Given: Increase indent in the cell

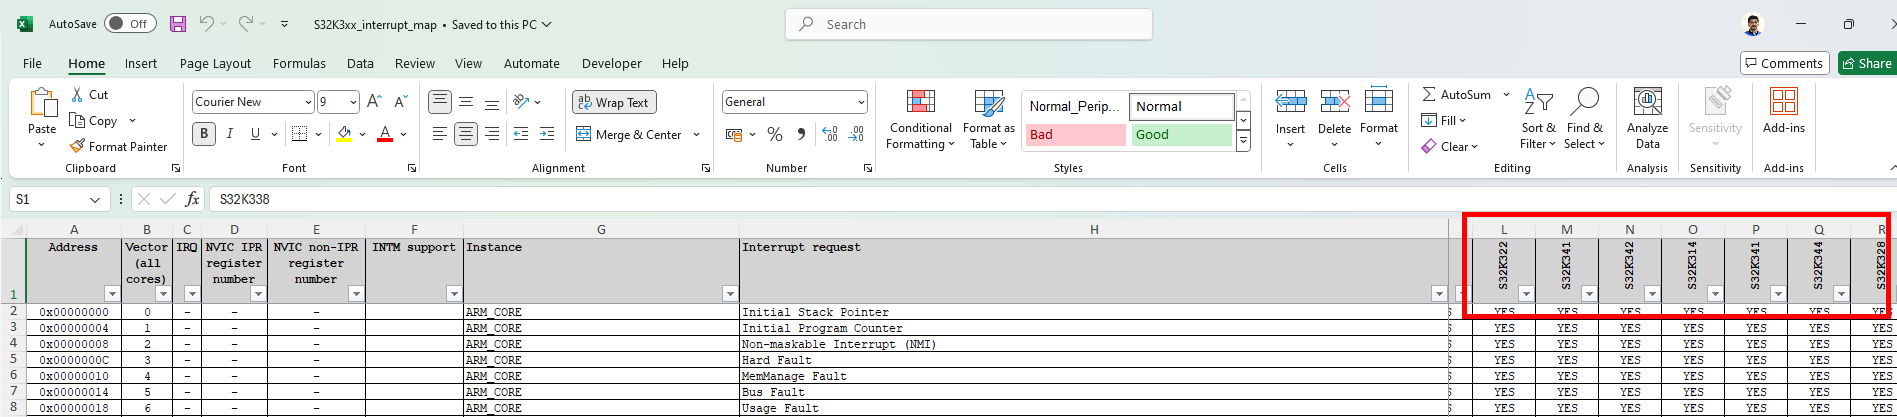Looking at the screenshot, I should [547, 134].
